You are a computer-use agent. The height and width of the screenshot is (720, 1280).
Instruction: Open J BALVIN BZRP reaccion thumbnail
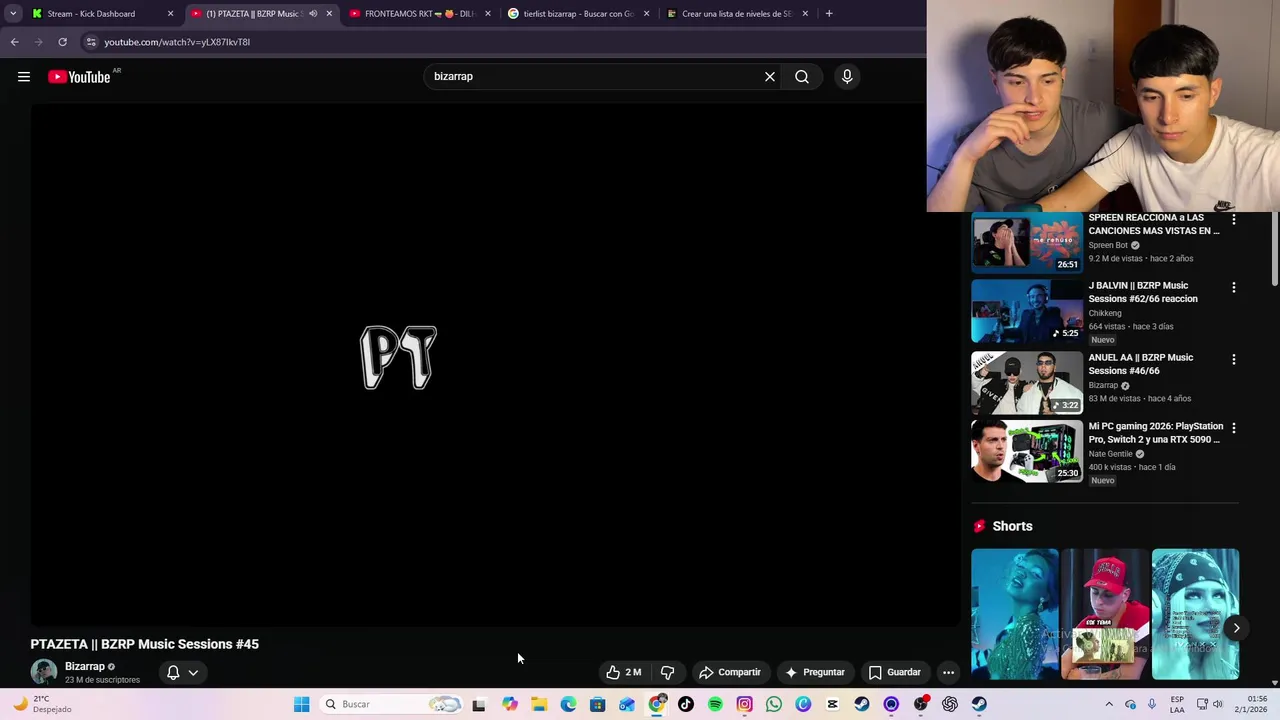(x=1027, y=311)
